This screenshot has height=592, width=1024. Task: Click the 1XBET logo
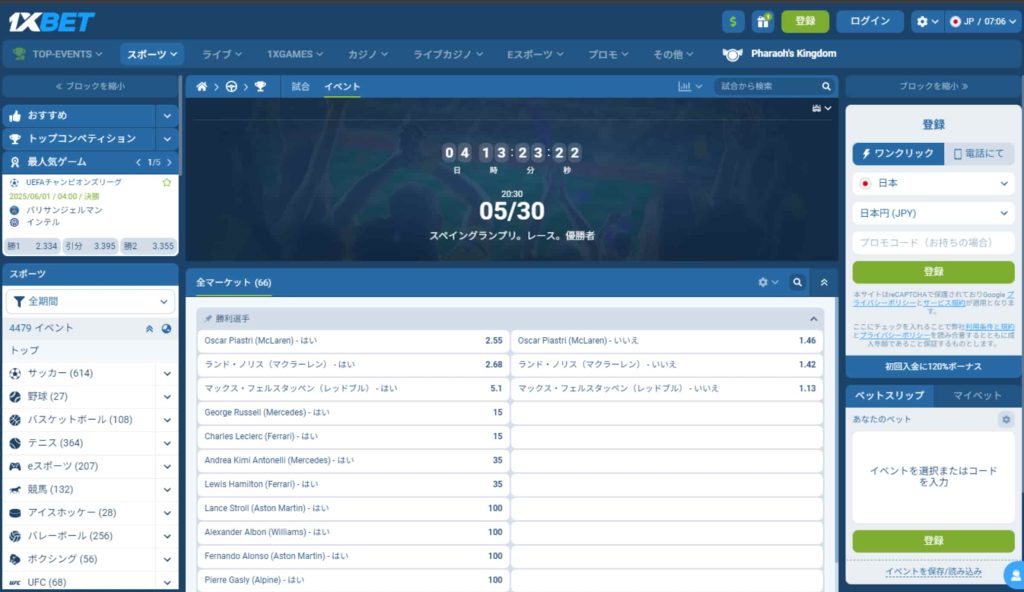pos(51,22)
